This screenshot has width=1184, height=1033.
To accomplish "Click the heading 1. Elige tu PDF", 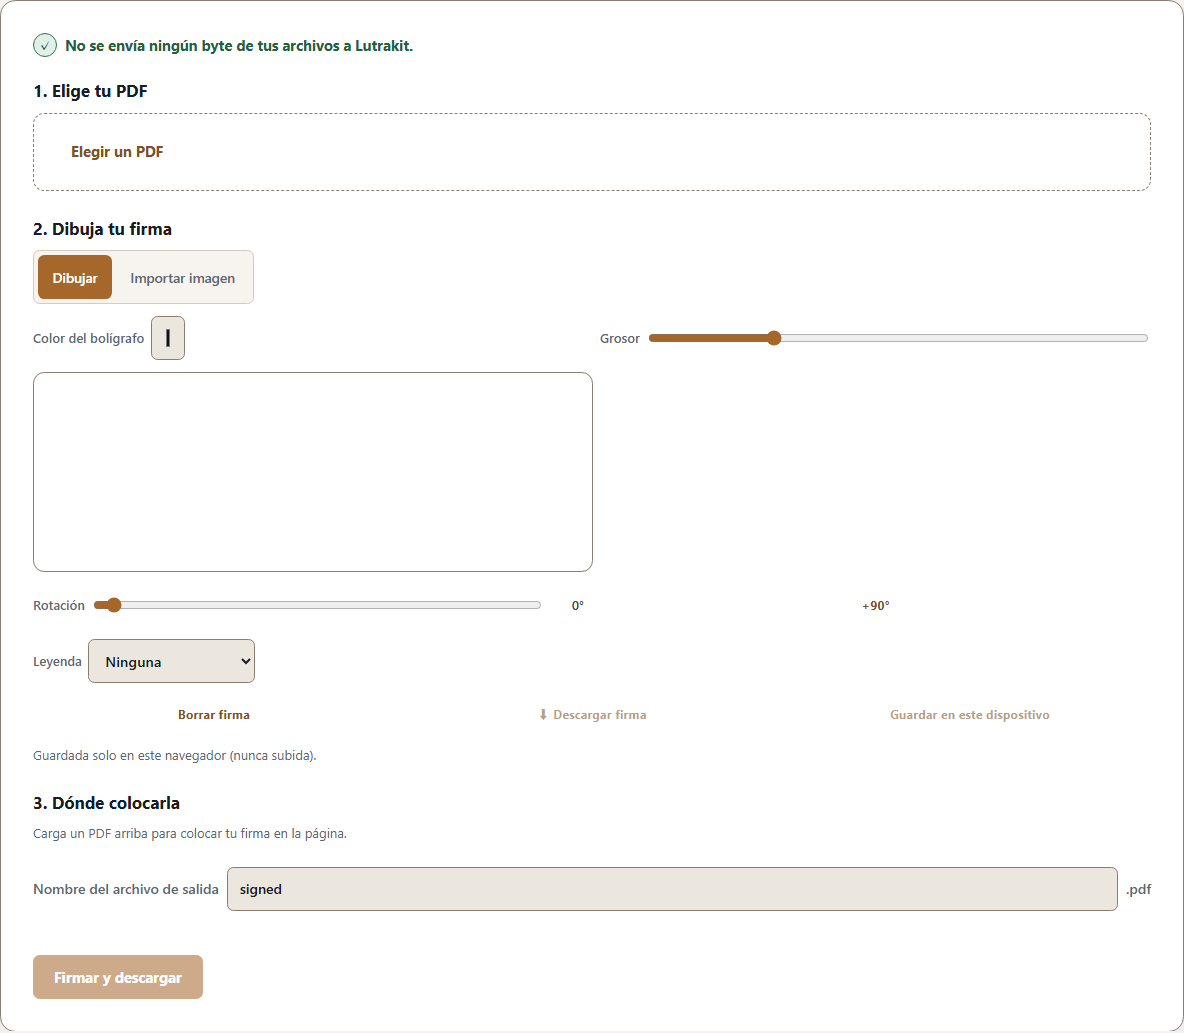I will coord(91,91).
